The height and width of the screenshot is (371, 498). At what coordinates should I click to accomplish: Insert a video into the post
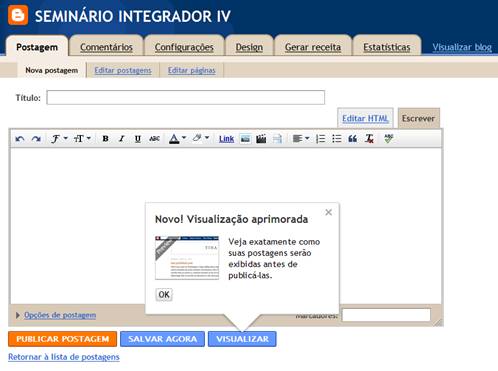(x=261, y=139)
